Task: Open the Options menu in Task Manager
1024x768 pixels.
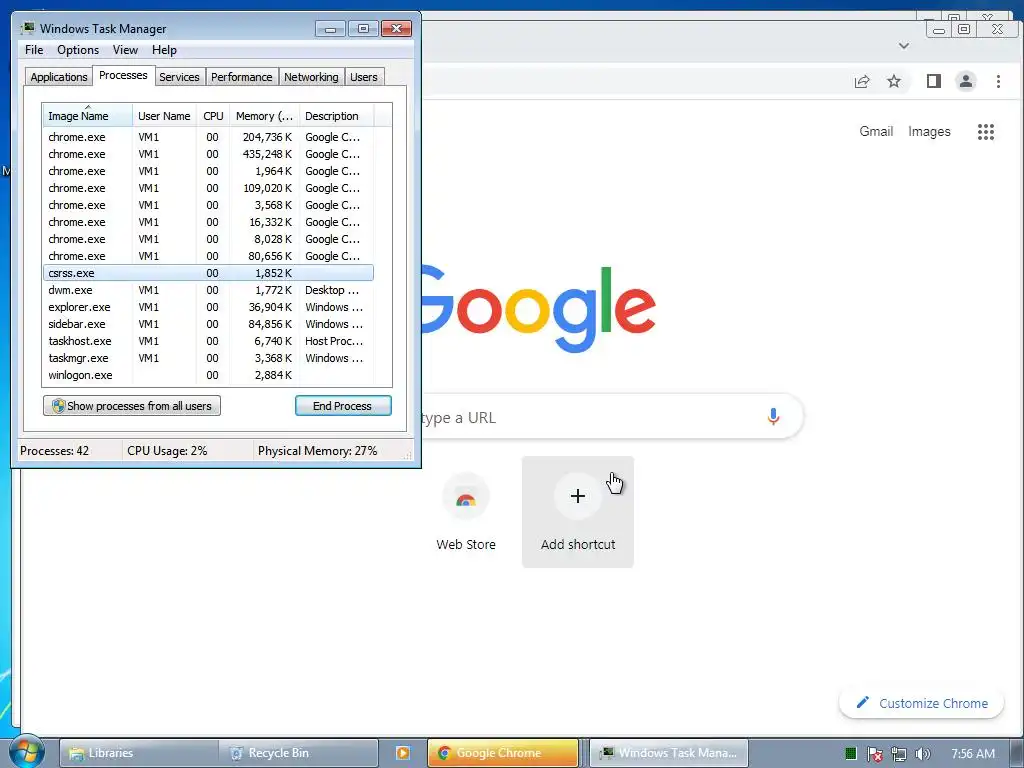Action: pos(78,50)
